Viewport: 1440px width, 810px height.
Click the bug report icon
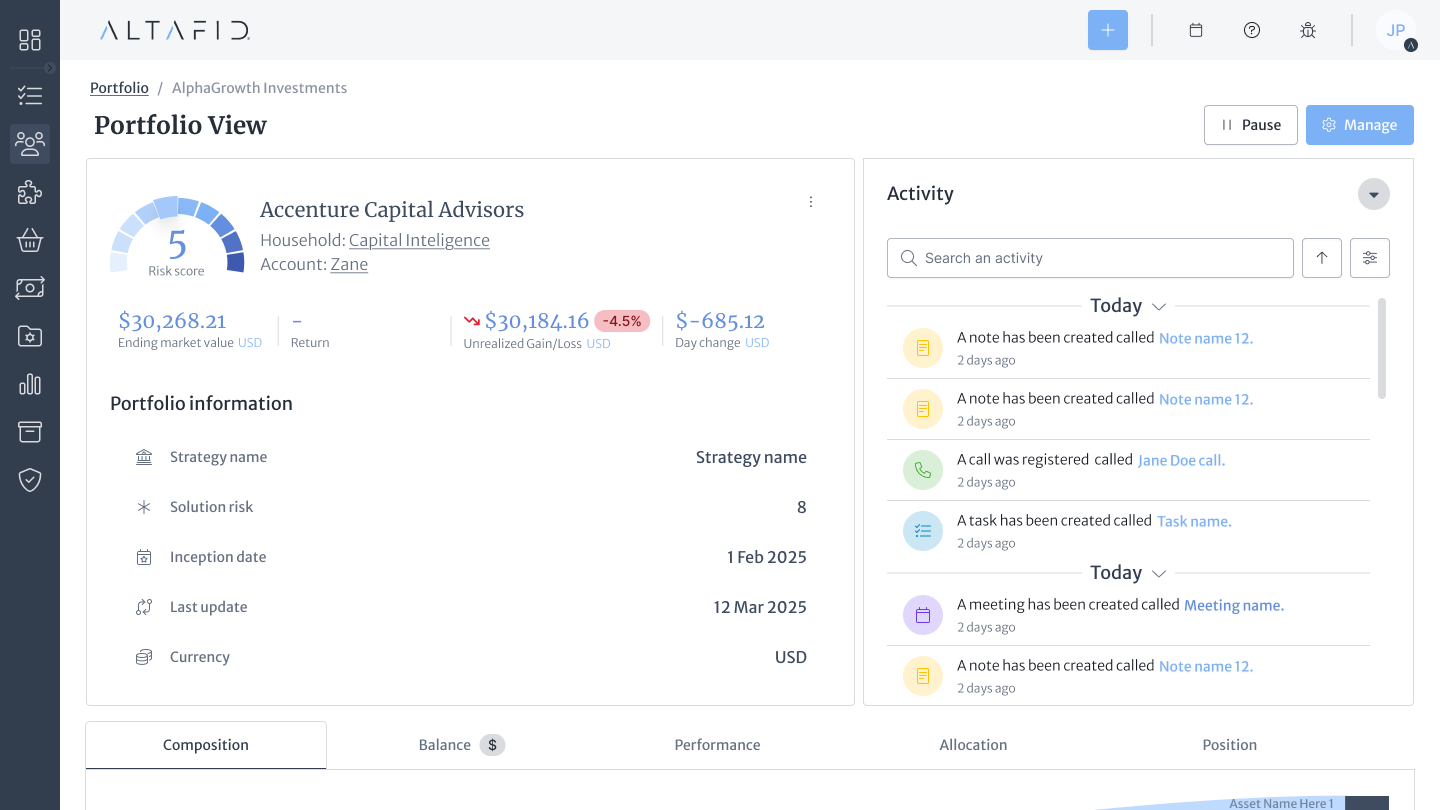[x=1308, y=30]
